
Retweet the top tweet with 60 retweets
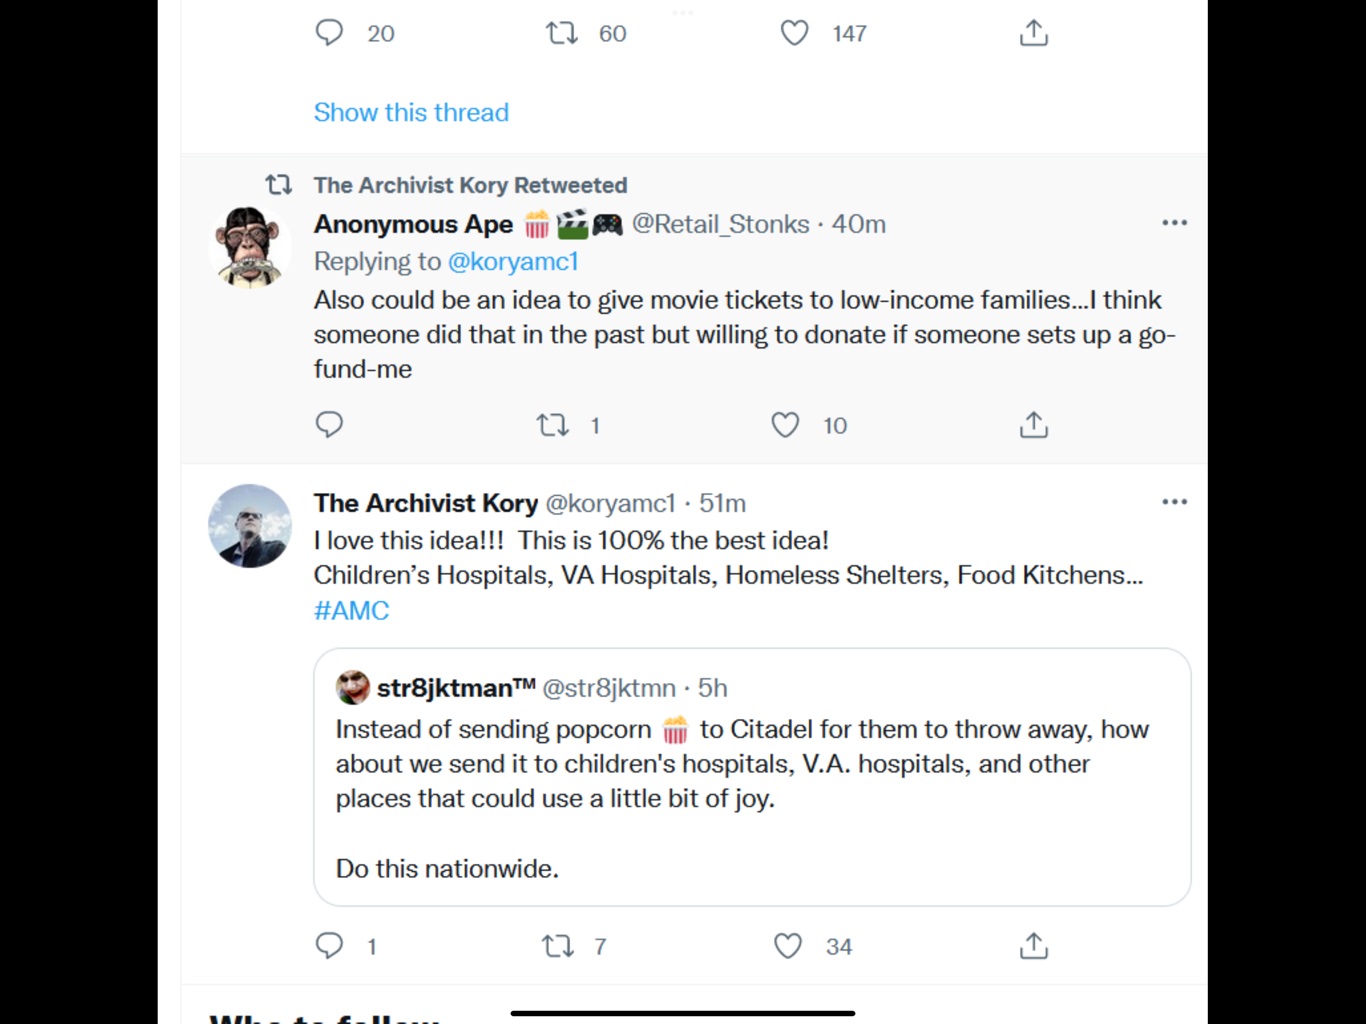[x=561, y=33]
